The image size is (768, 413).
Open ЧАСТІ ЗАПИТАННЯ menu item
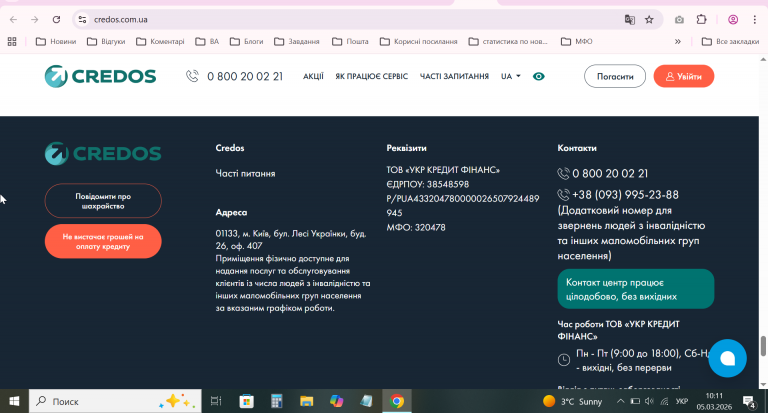454,76
